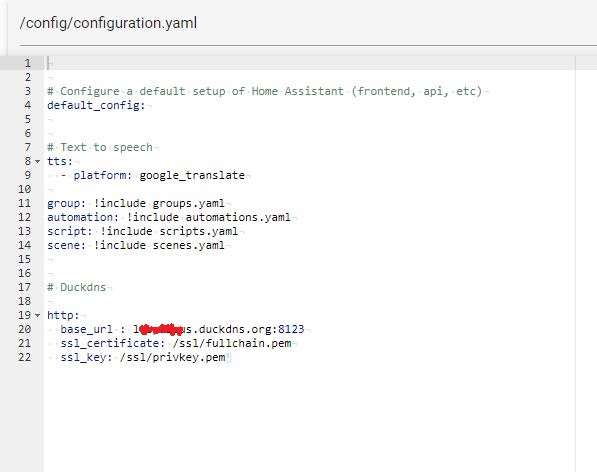Click line number 22 in gutter

[25, 357]
